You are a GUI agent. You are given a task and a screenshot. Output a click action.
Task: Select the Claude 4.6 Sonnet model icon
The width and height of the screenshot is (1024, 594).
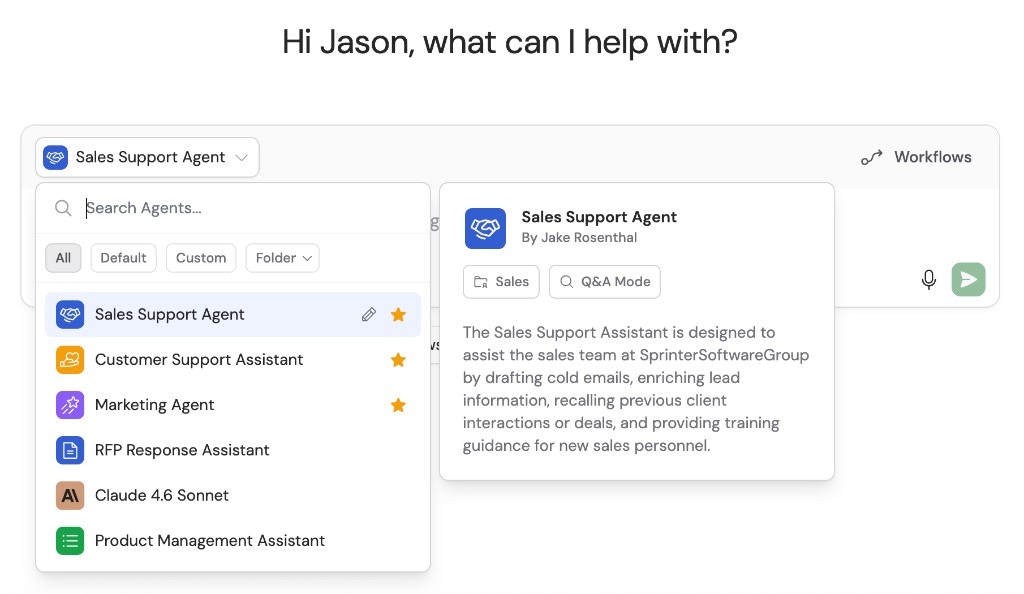[x=69, y=495]
